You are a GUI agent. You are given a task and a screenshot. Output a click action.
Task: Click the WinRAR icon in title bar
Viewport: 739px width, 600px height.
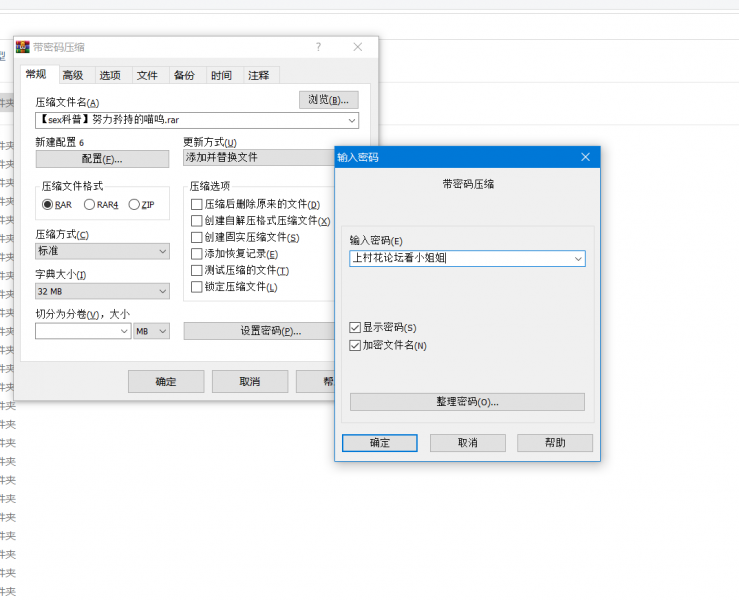click(x=23, y=47)
